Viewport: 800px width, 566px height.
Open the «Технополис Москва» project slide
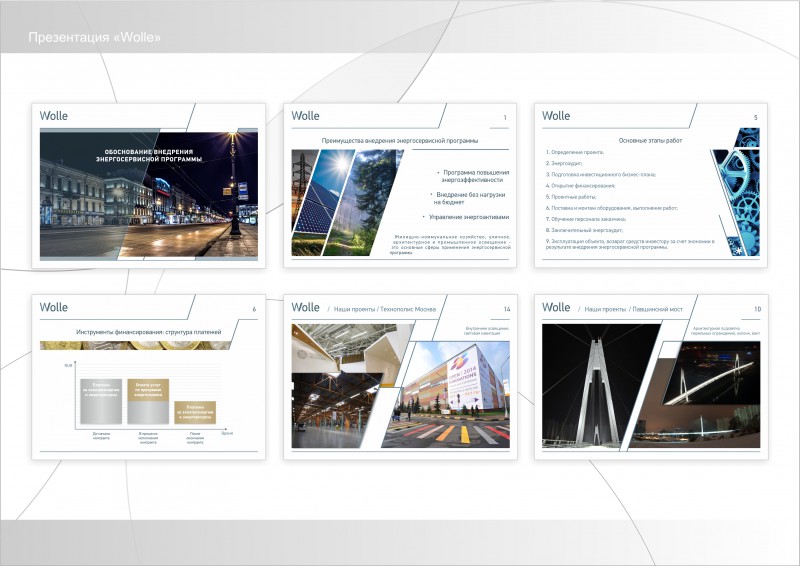point(400,377)
